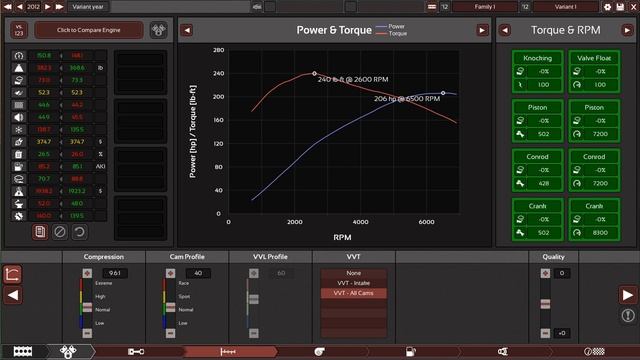This screenshot has height=360, width=640.
Task: Select VVT - All Cams option
Action: [353, 293]
